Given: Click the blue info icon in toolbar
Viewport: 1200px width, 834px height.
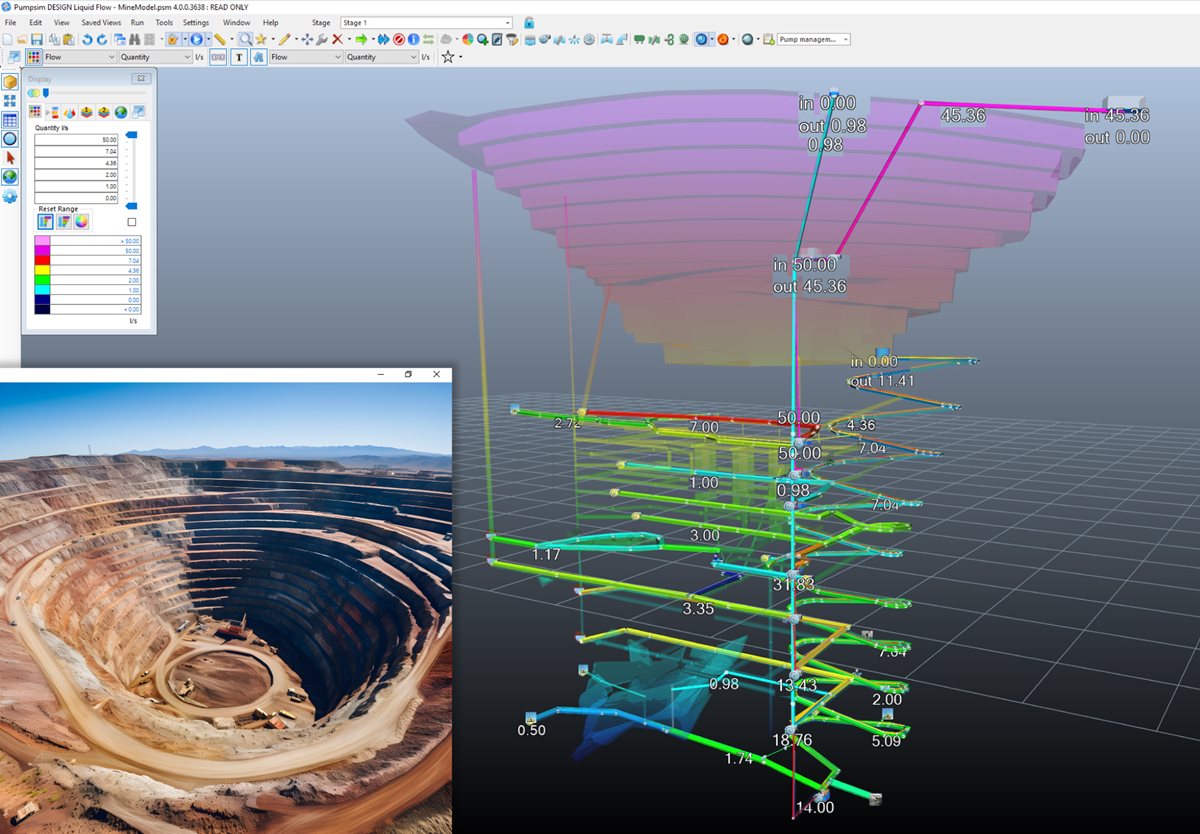Looking at the screenshot, I should coord(413,39).
